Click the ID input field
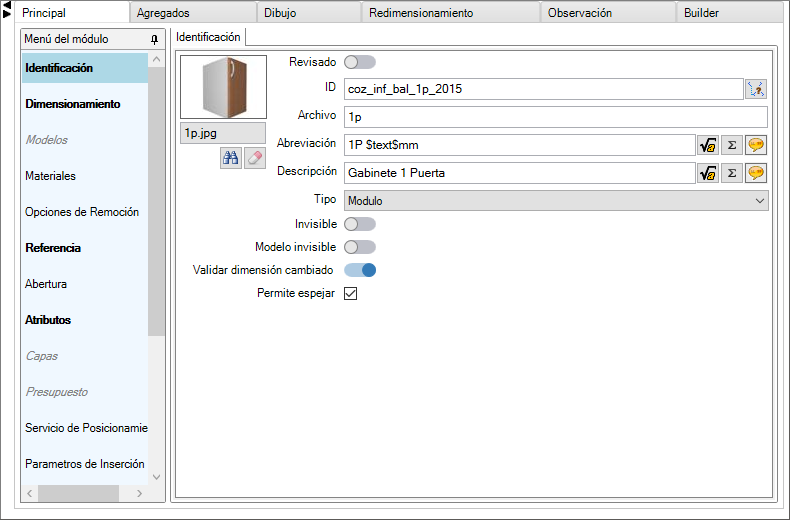Image resolution: width=806 pixels, height=527 pixels. (x=543, y=89)
